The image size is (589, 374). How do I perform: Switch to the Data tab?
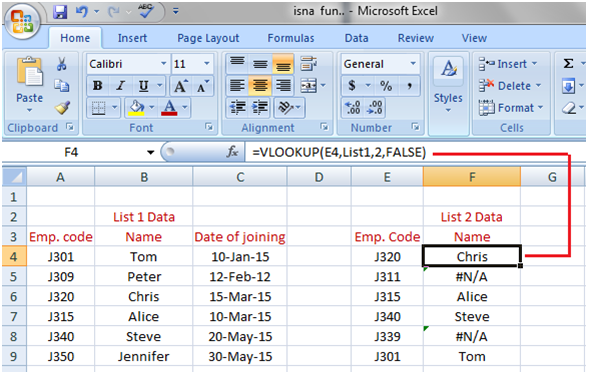[x=356, y=38]
